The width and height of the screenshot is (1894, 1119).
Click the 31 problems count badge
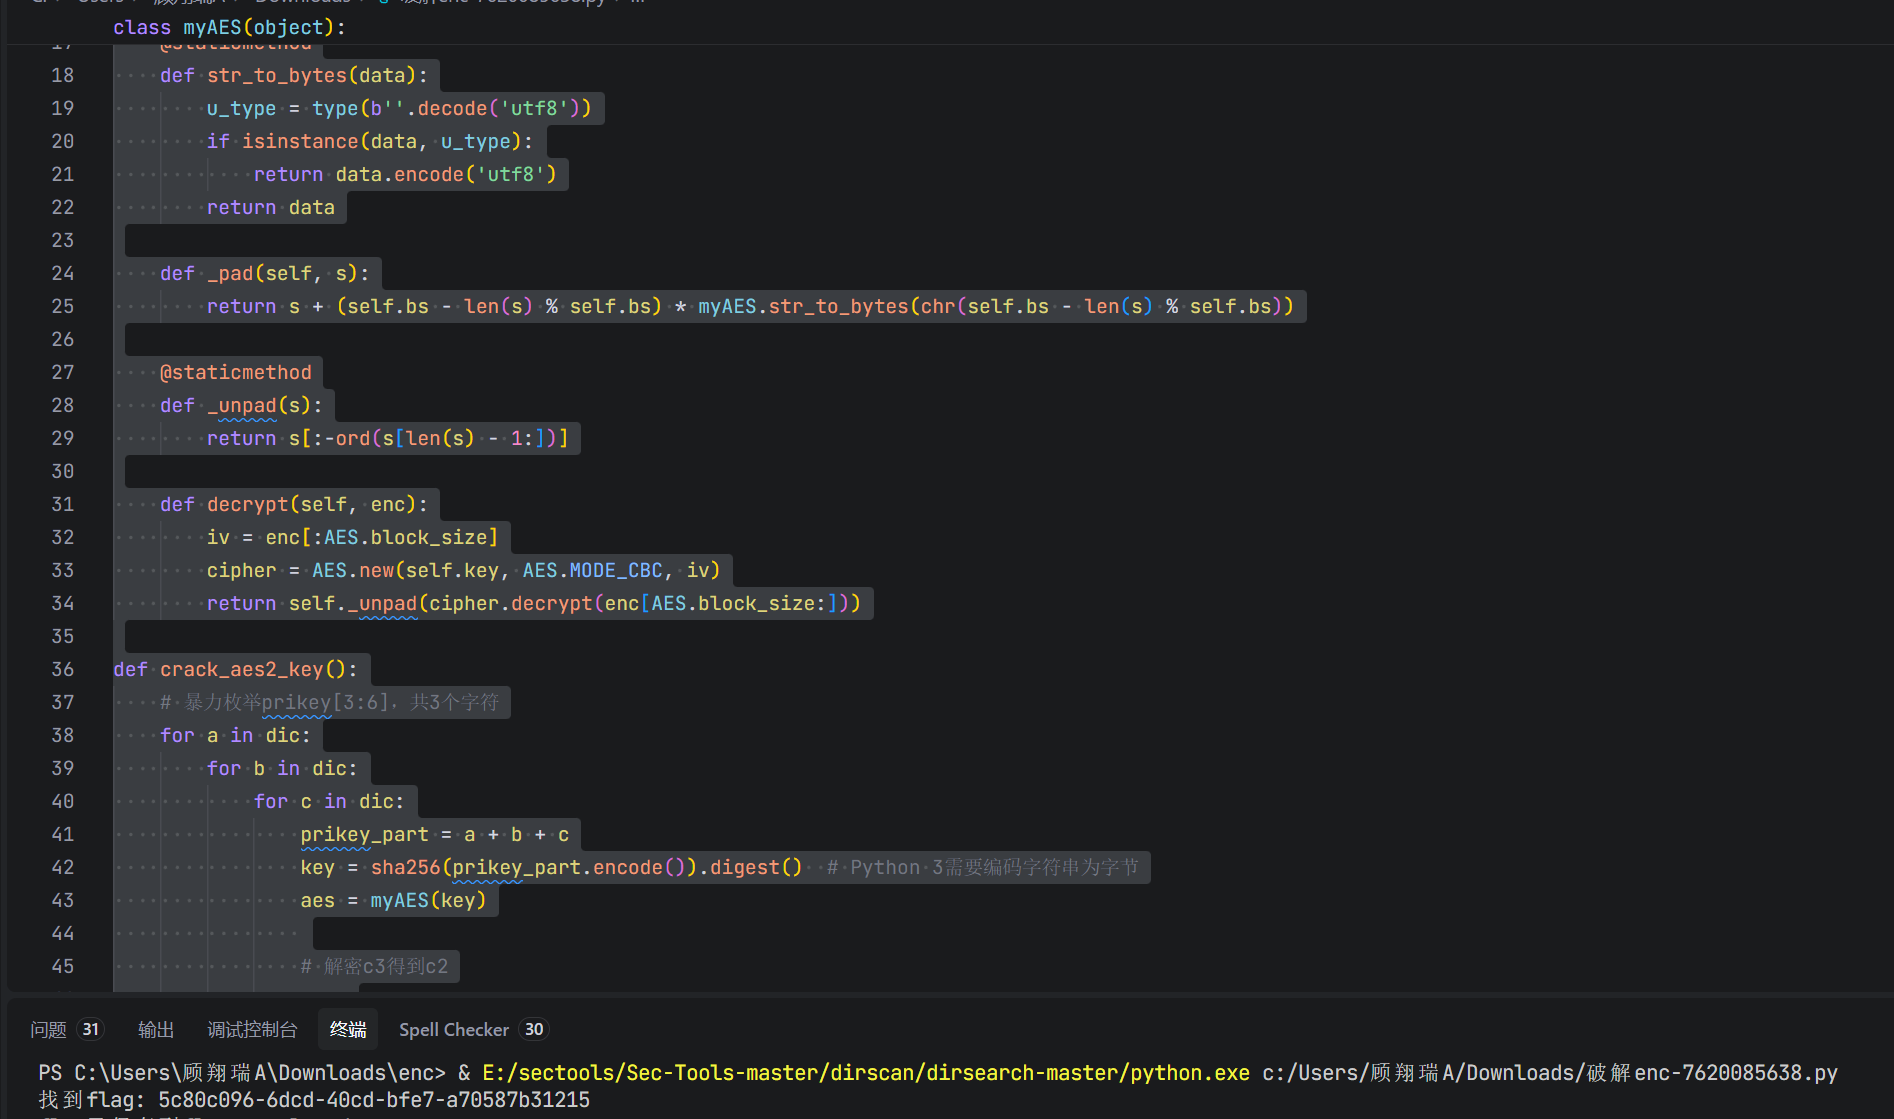(x=91, y=1030)
